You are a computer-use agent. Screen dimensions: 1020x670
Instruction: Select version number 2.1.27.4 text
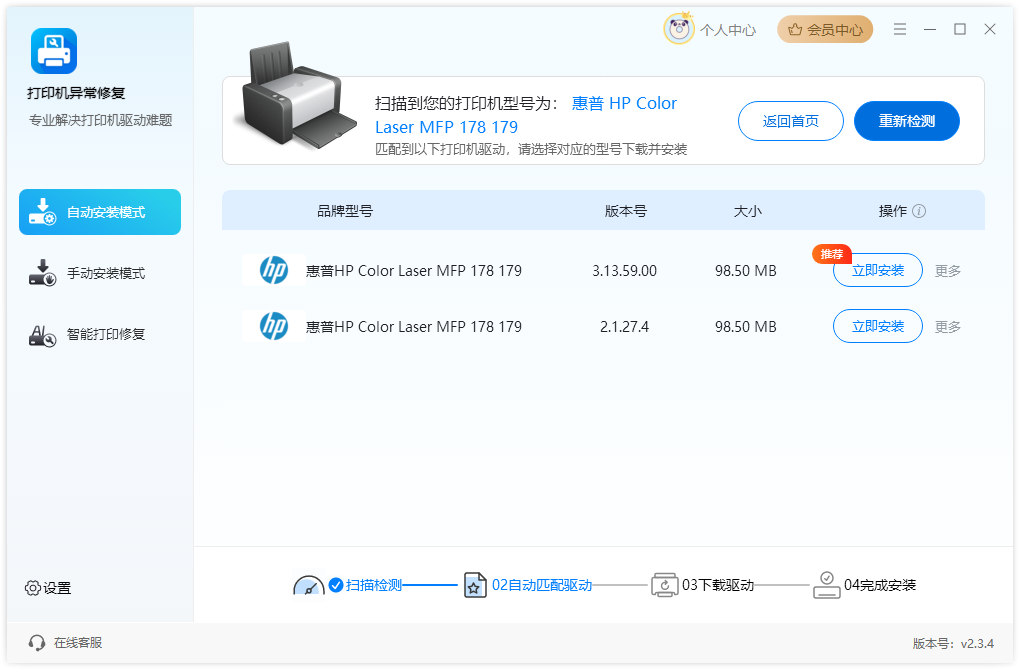[624, 327]
